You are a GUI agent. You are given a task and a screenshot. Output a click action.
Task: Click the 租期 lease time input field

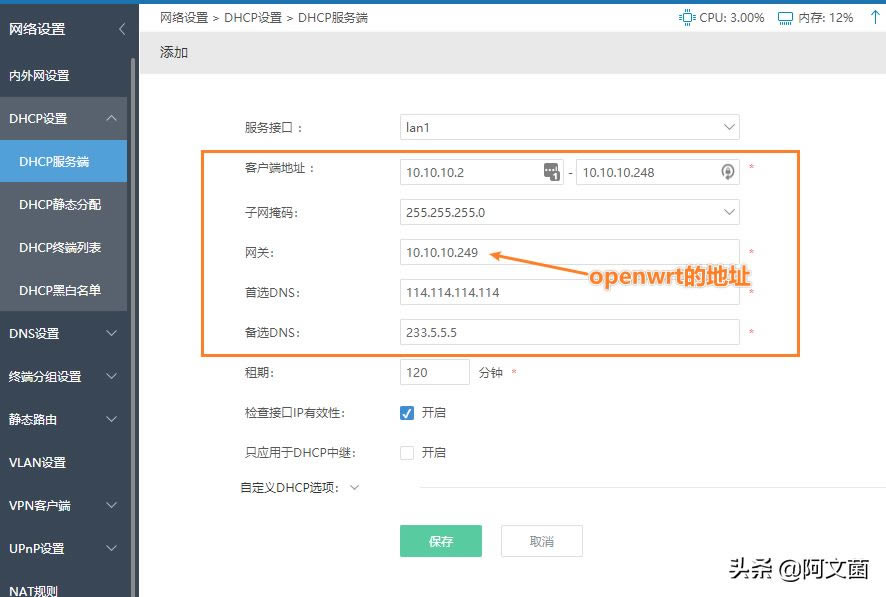435,372
